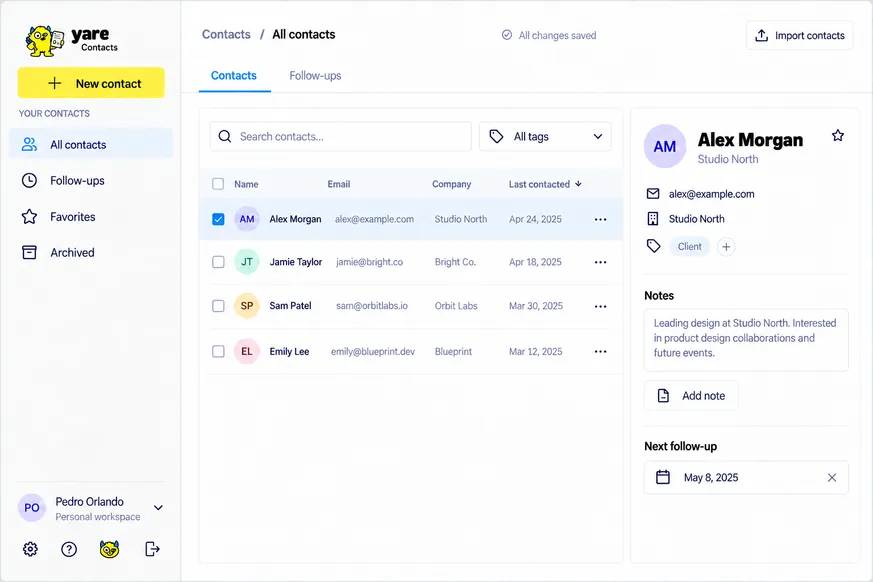Click the Client tag chip
This screenshot has height=582, width=873.
point(689,247)
